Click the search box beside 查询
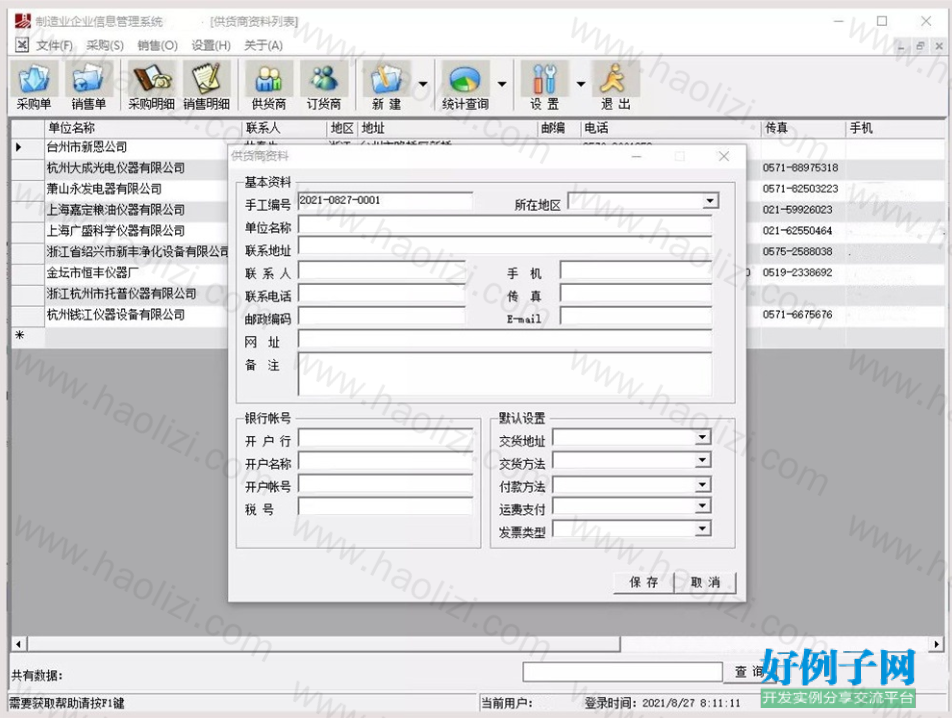 point(622,672)
